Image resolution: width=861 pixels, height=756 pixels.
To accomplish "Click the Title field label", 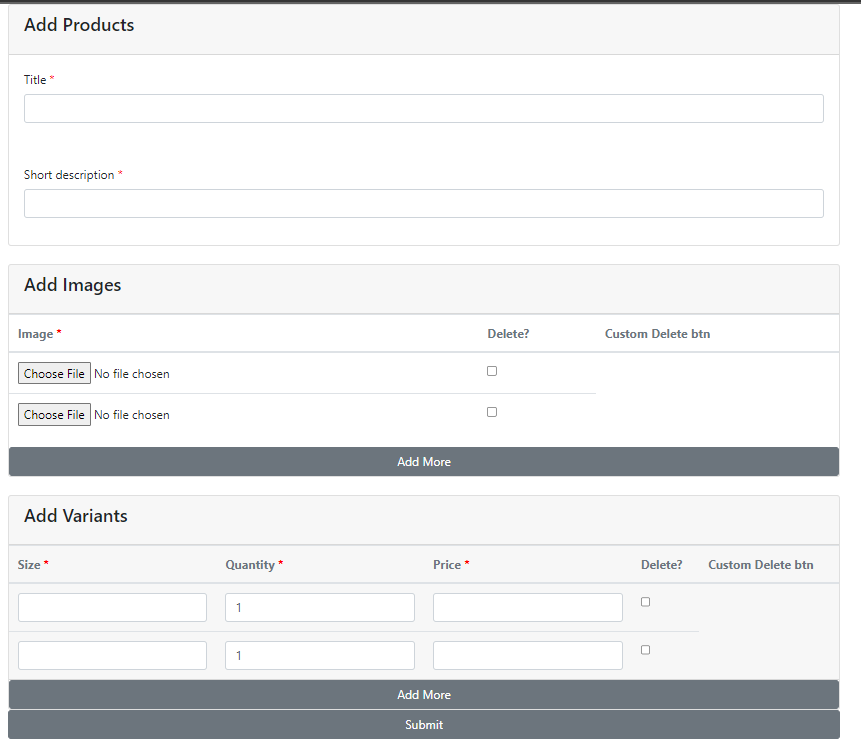I will click(35, 80).
